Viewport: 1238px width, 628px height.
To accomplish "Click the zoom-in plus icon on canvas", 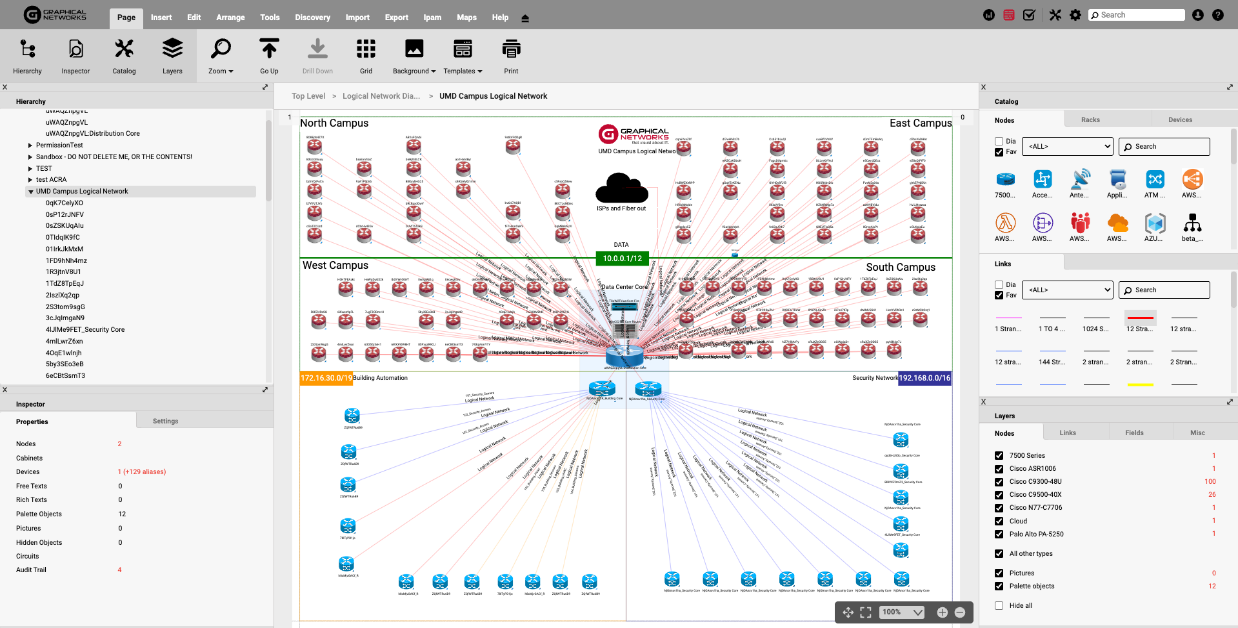I will tap(942, 612).
